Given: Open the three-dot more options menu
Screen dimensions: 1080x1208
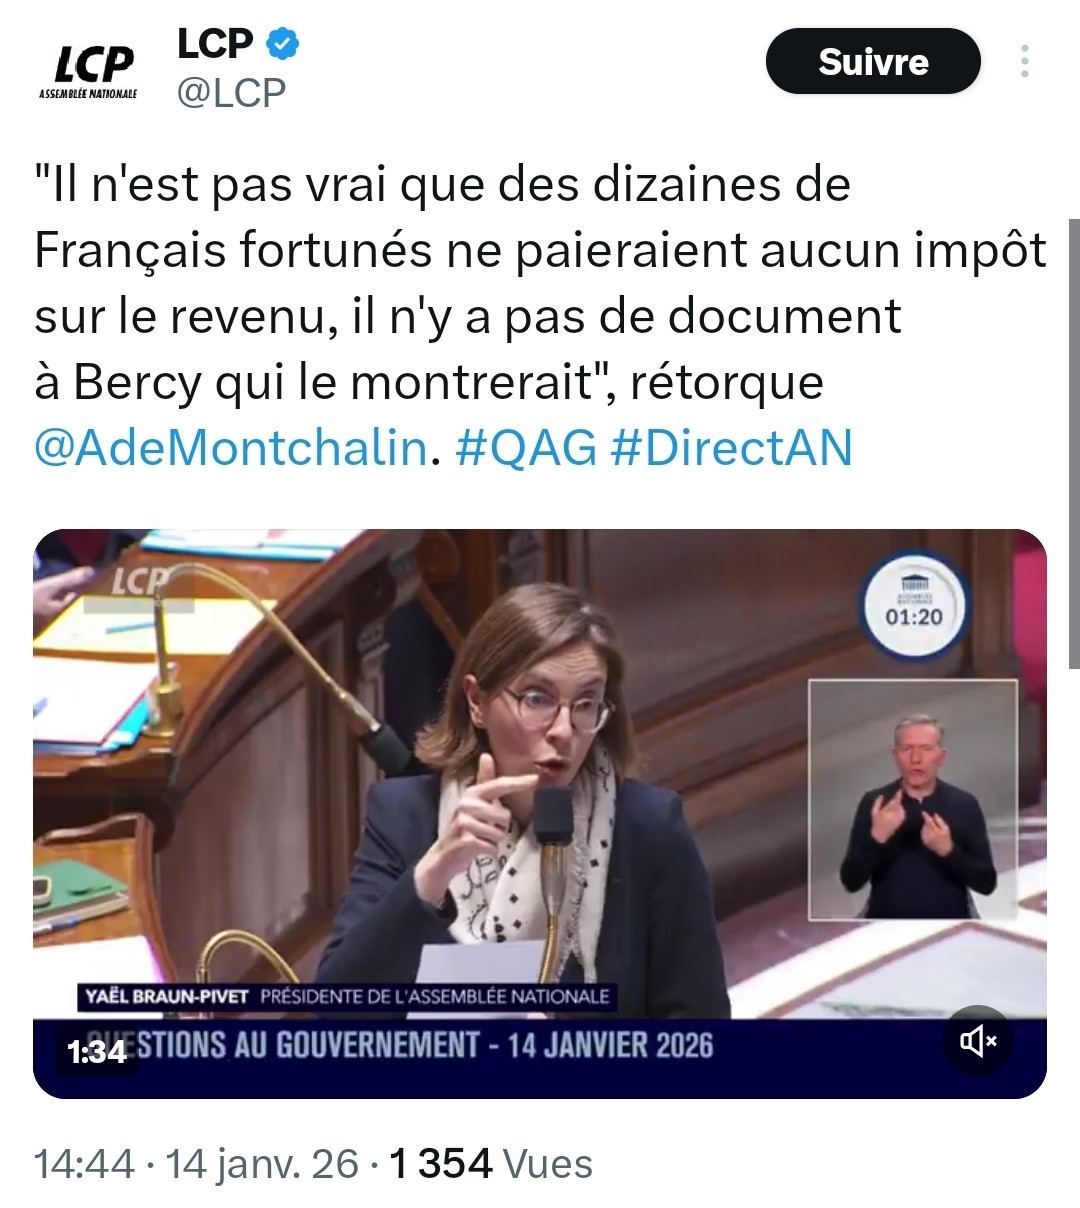Looking at the screenshot, I should (1025, 61).
